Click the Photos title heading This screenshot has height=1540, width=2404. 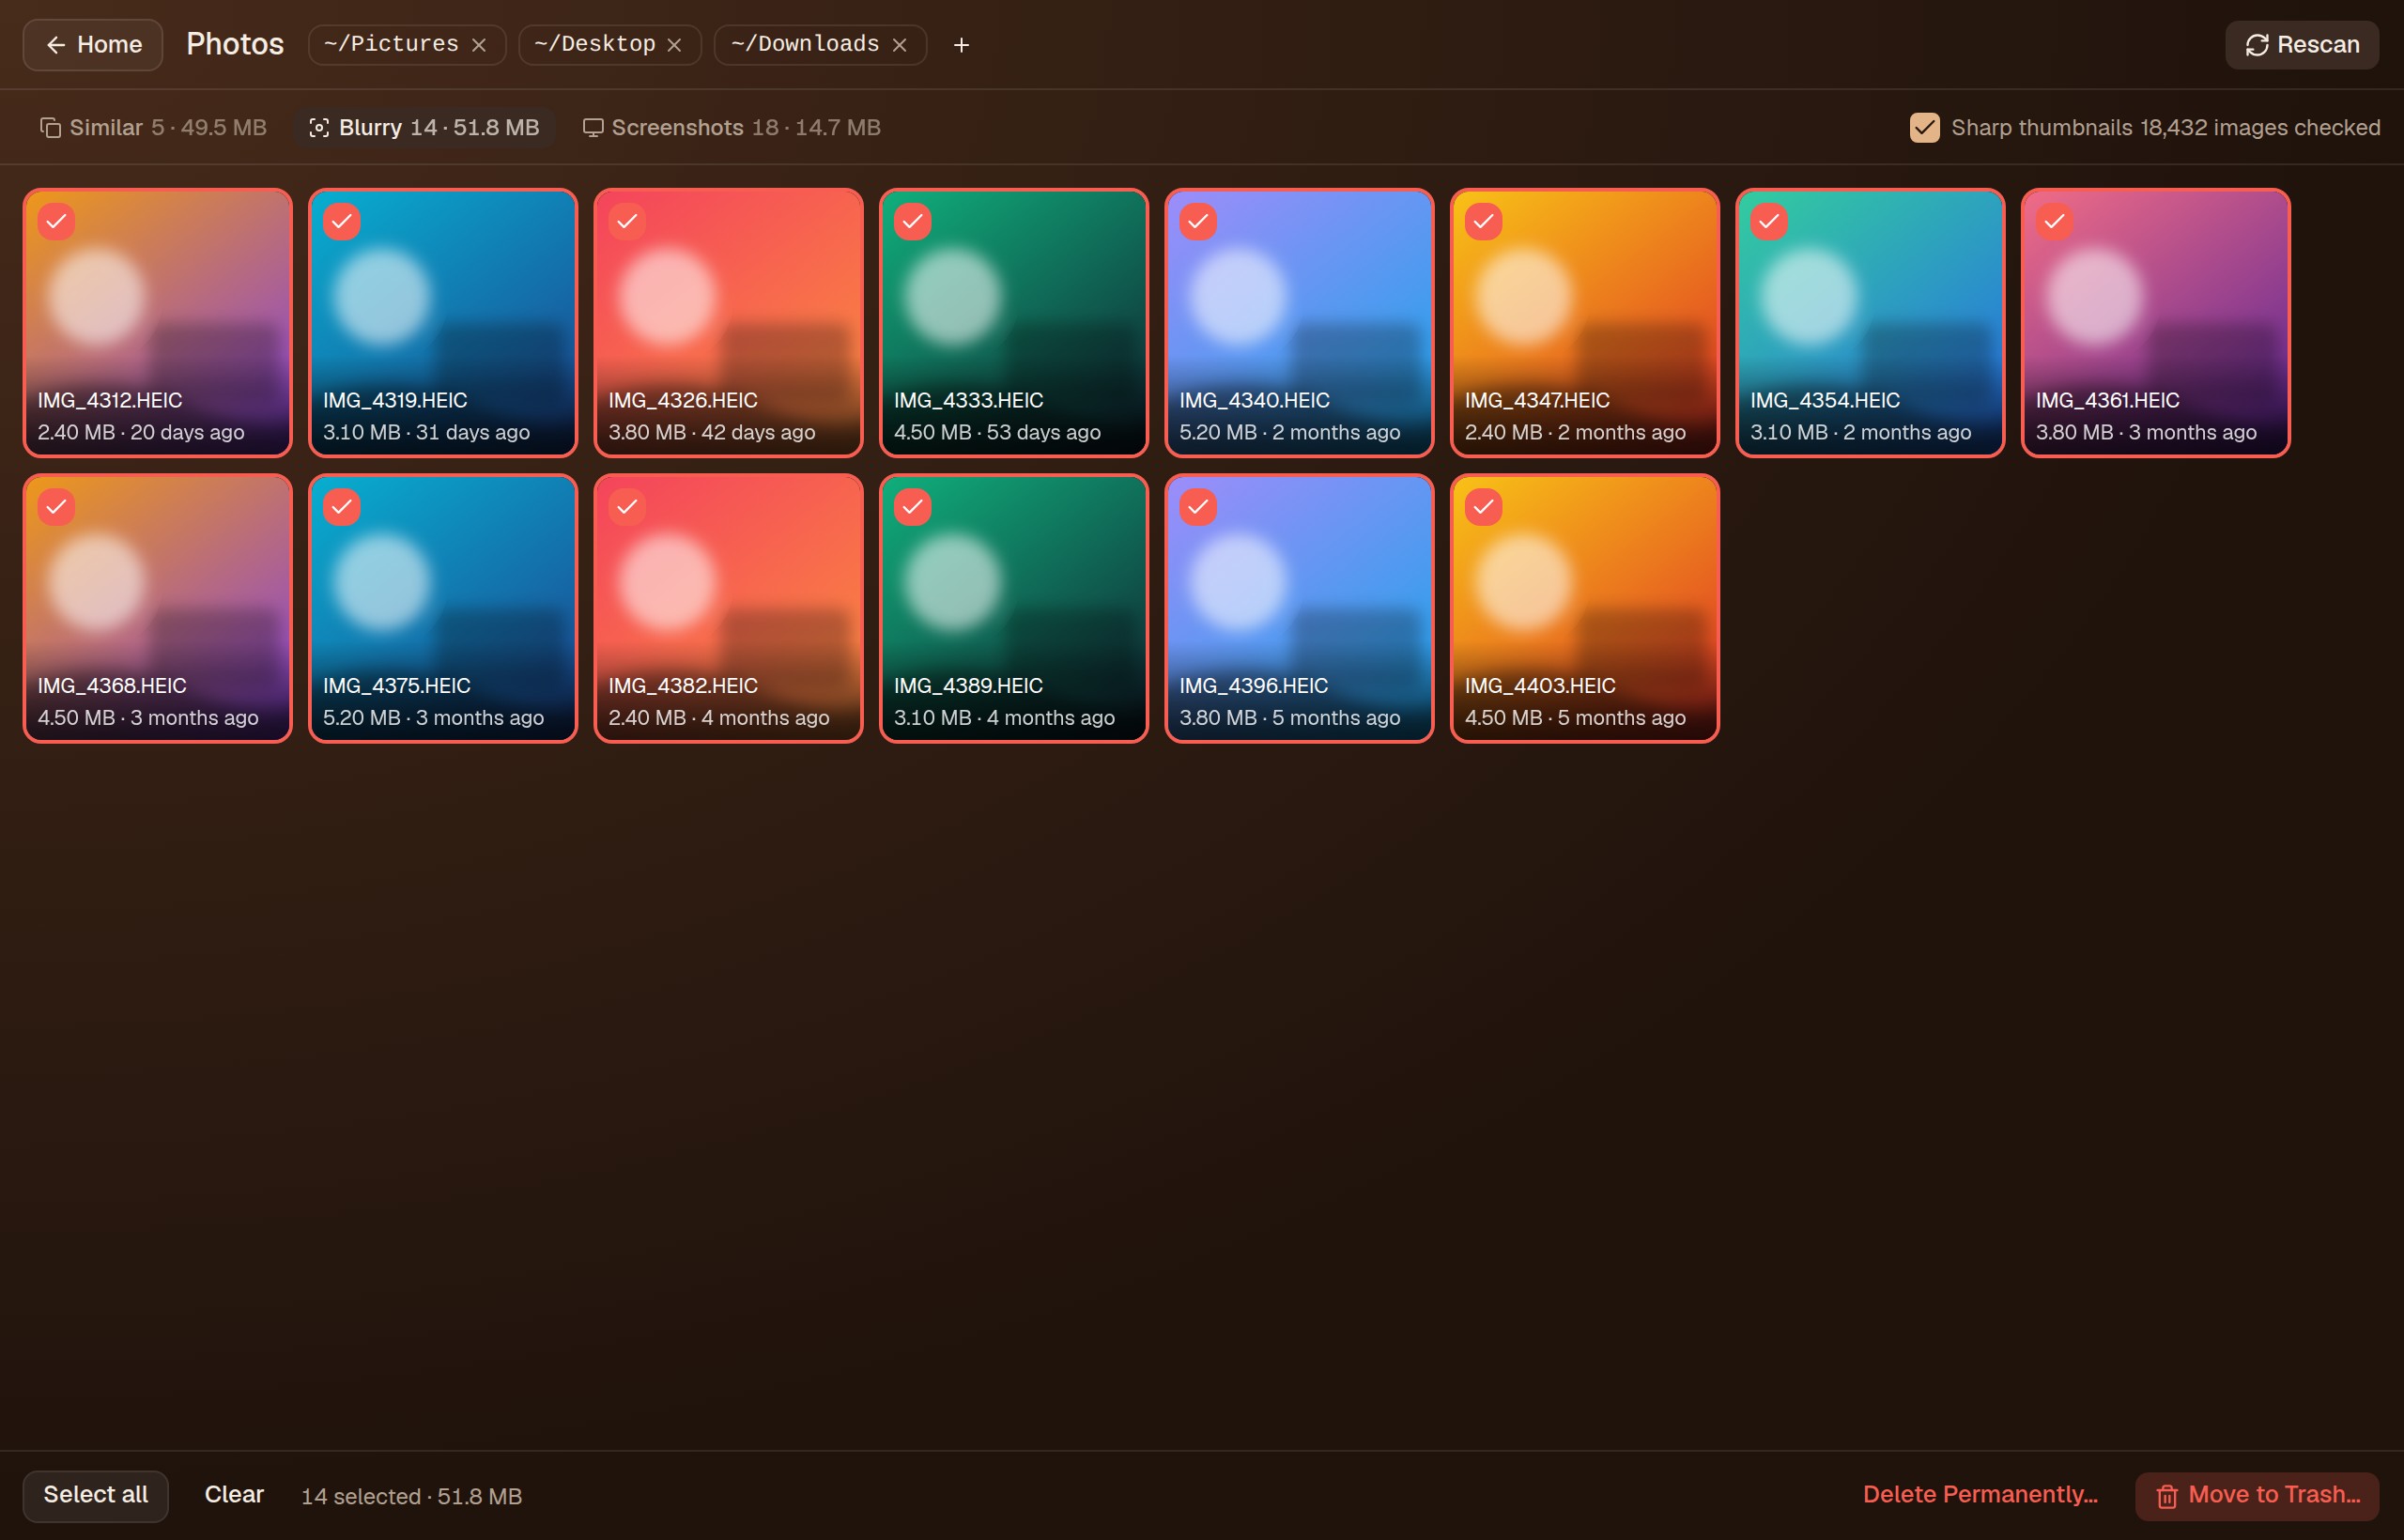(235, 44)
